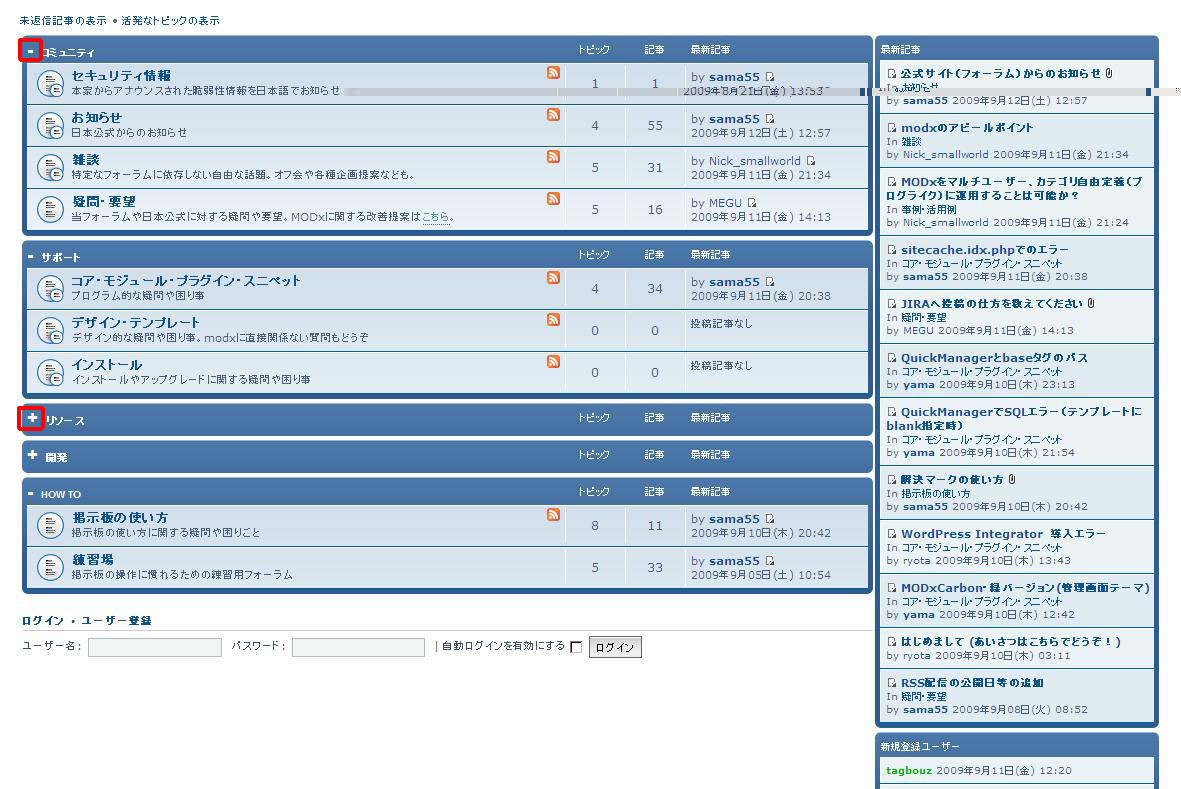Screen dimensions: 1181x789
Task: Open the コア・モジュール・プラグイン・スニペット forum
Action: pyautogui.click(x=186, y=281)
